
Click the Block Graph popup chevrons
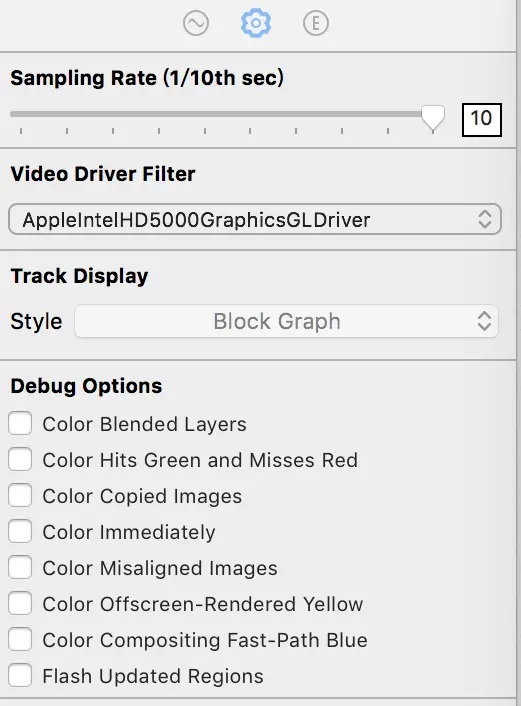[x=485, y=321]
